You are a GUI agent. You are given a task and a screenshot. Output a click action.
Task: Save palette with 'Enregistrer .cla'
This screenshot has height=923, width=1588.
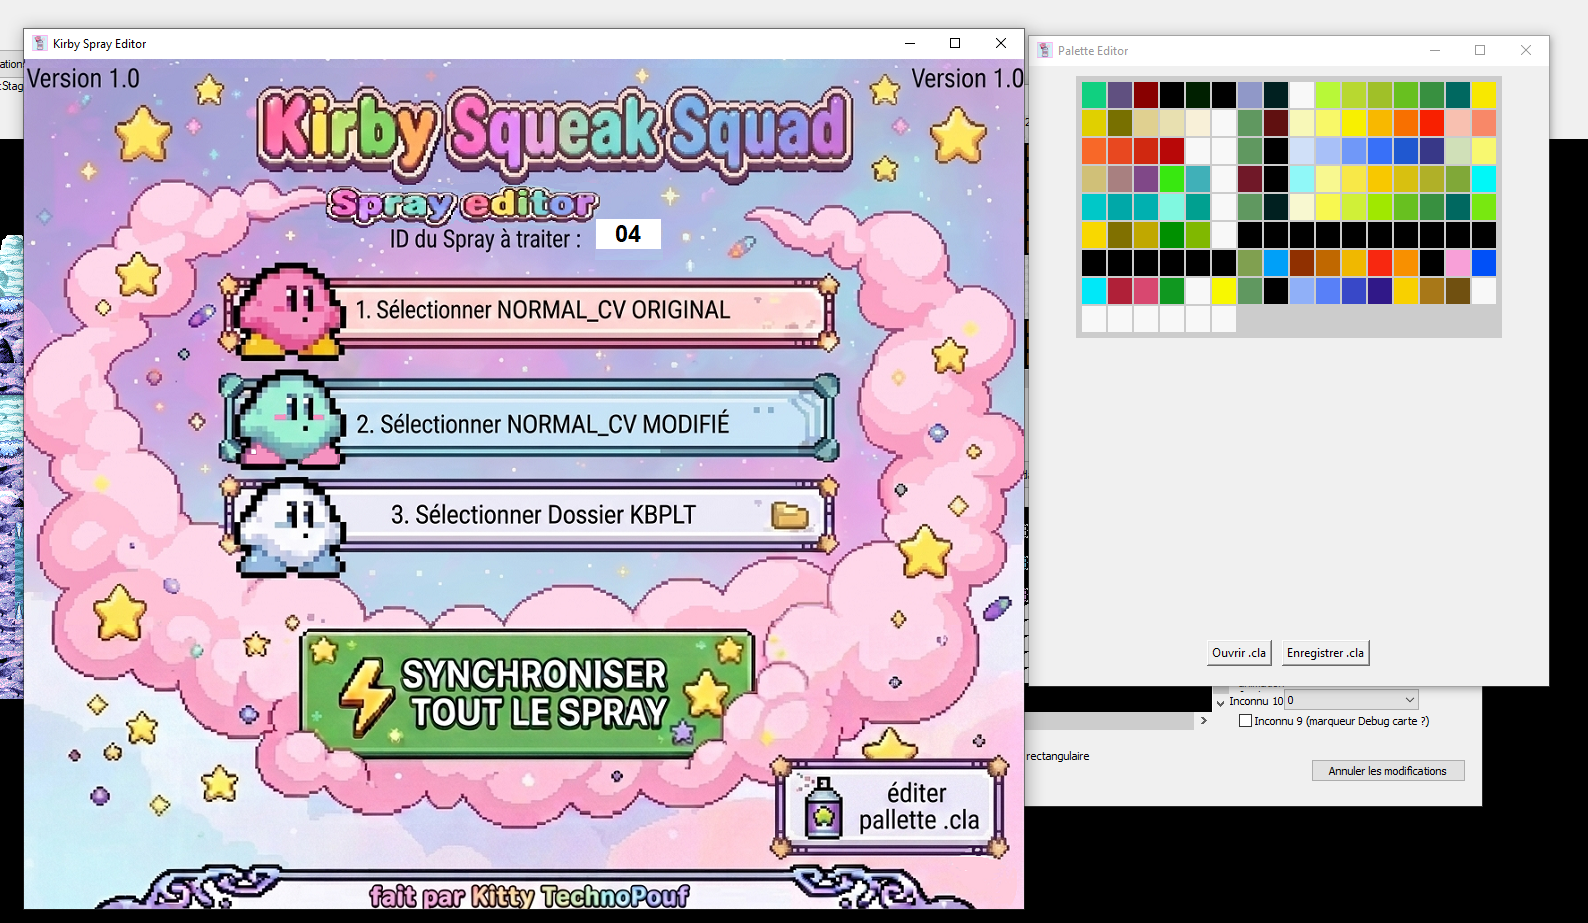click(1325, 653)
